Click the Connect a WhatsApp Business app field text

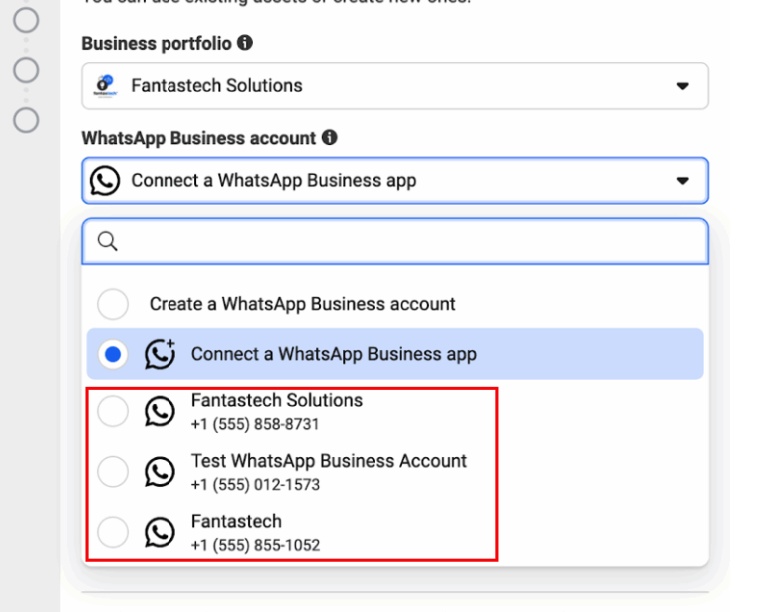click(274, 180)
